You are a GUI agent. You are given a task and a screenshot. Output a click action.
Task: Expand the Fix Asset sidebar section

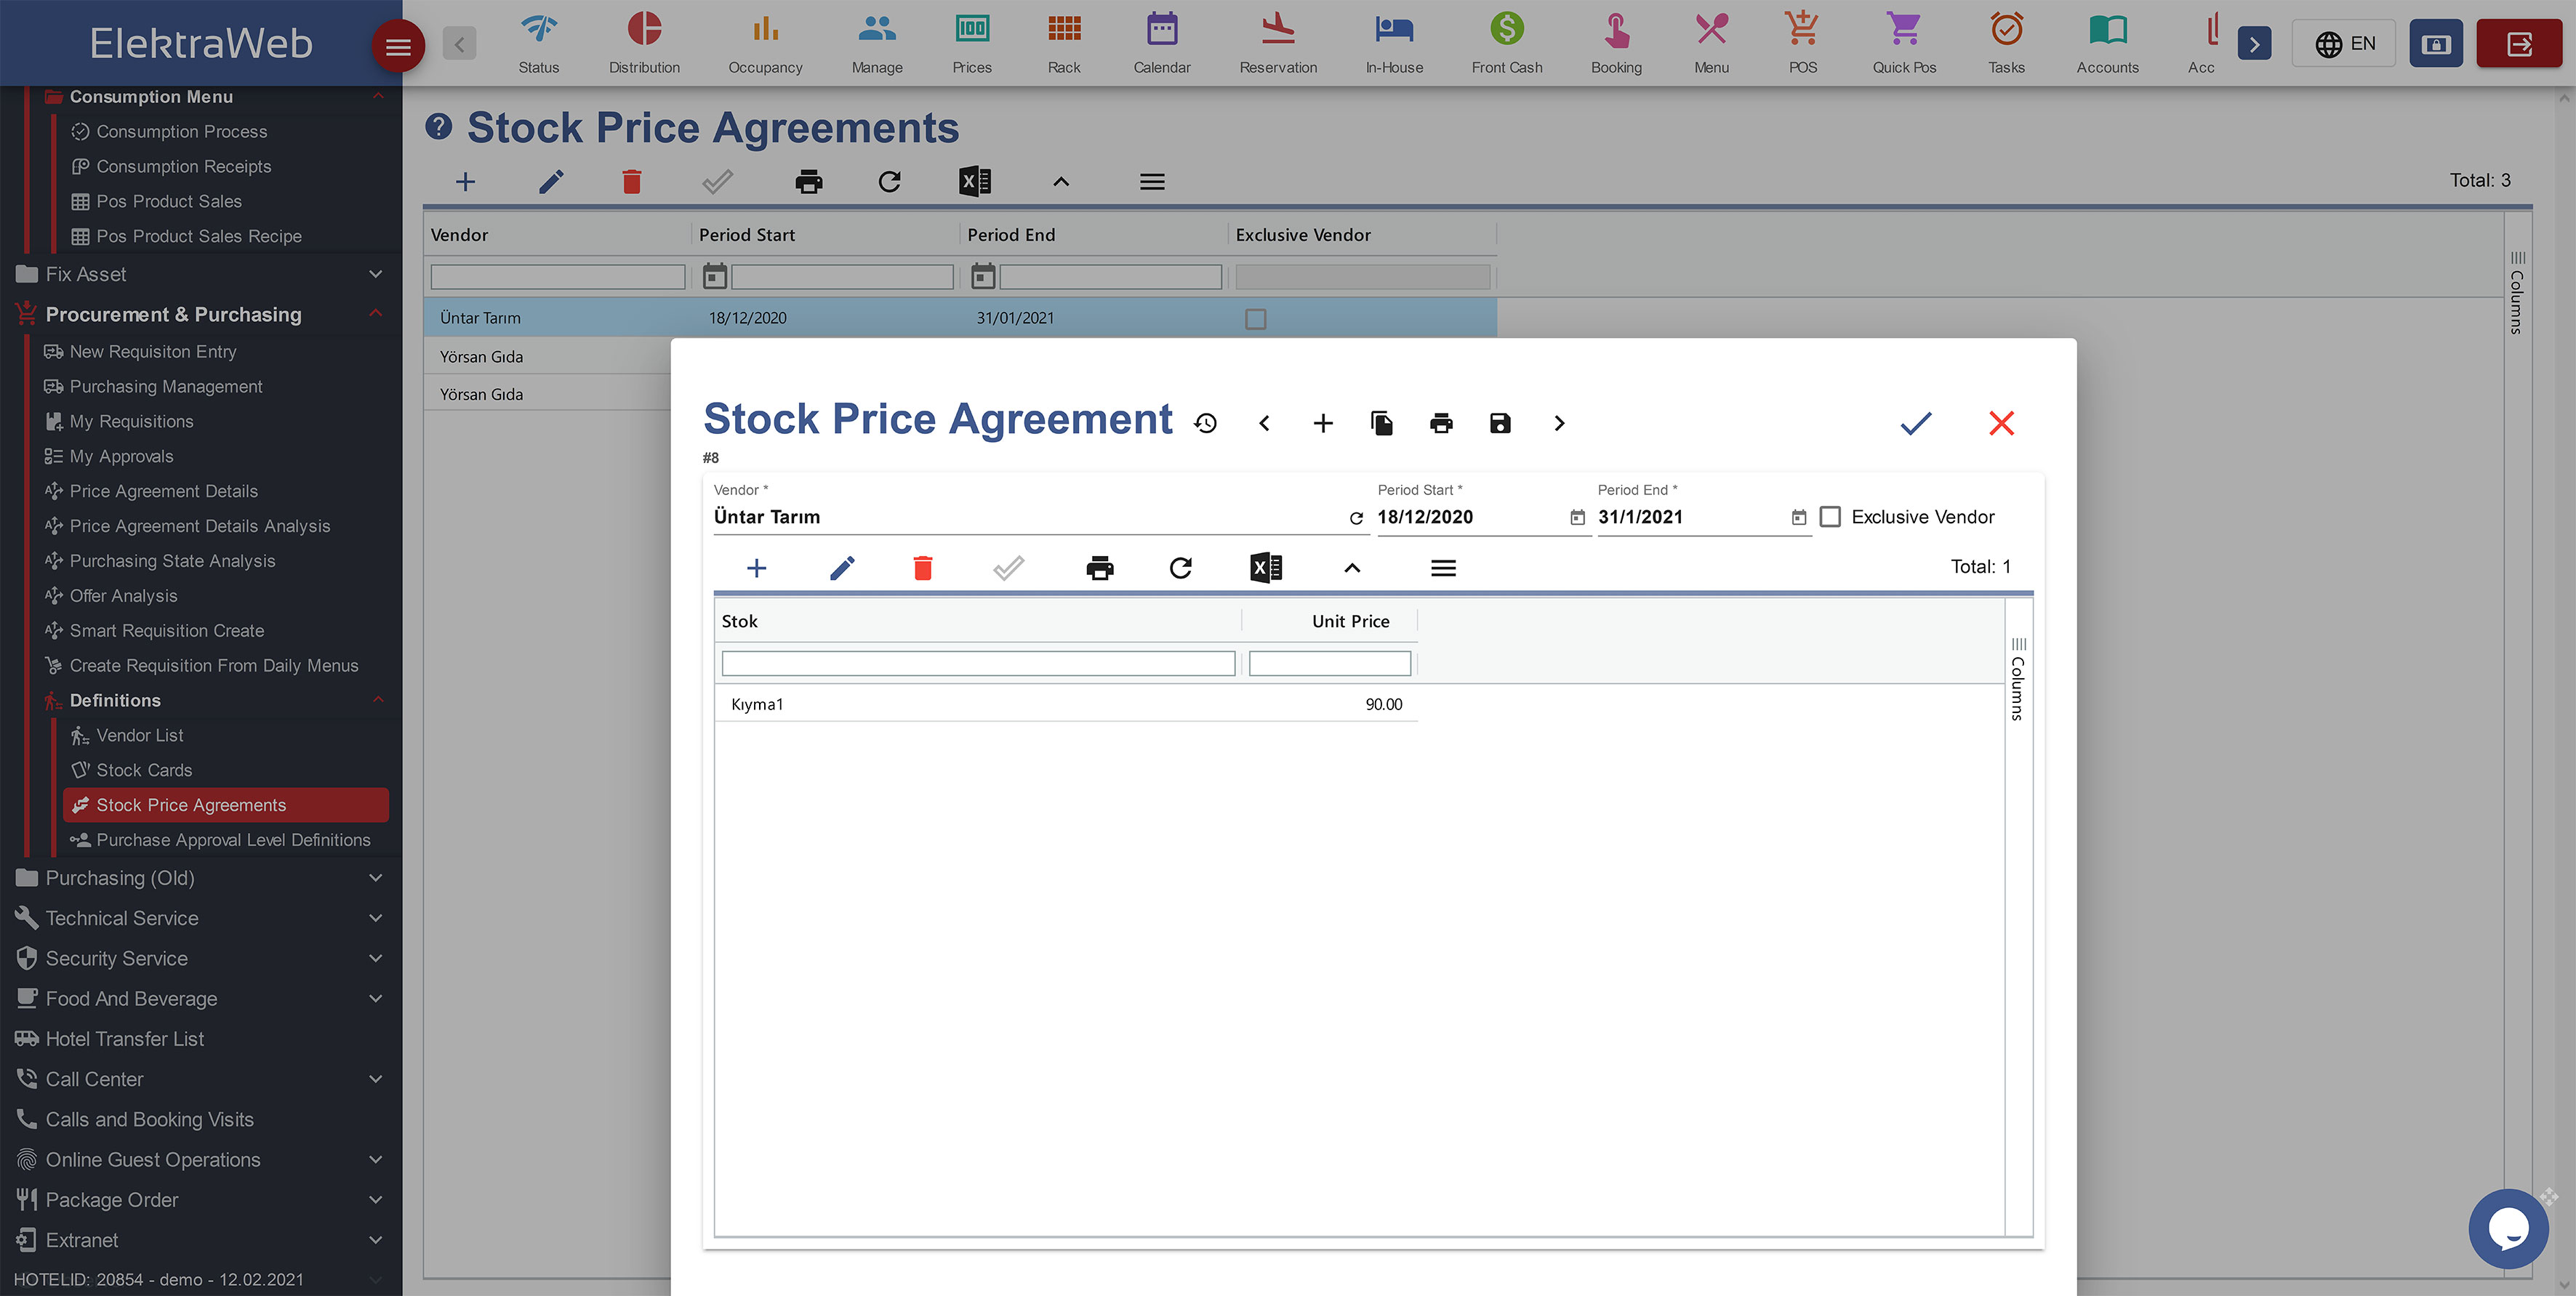pyautogui.click(x=376, y=274)
